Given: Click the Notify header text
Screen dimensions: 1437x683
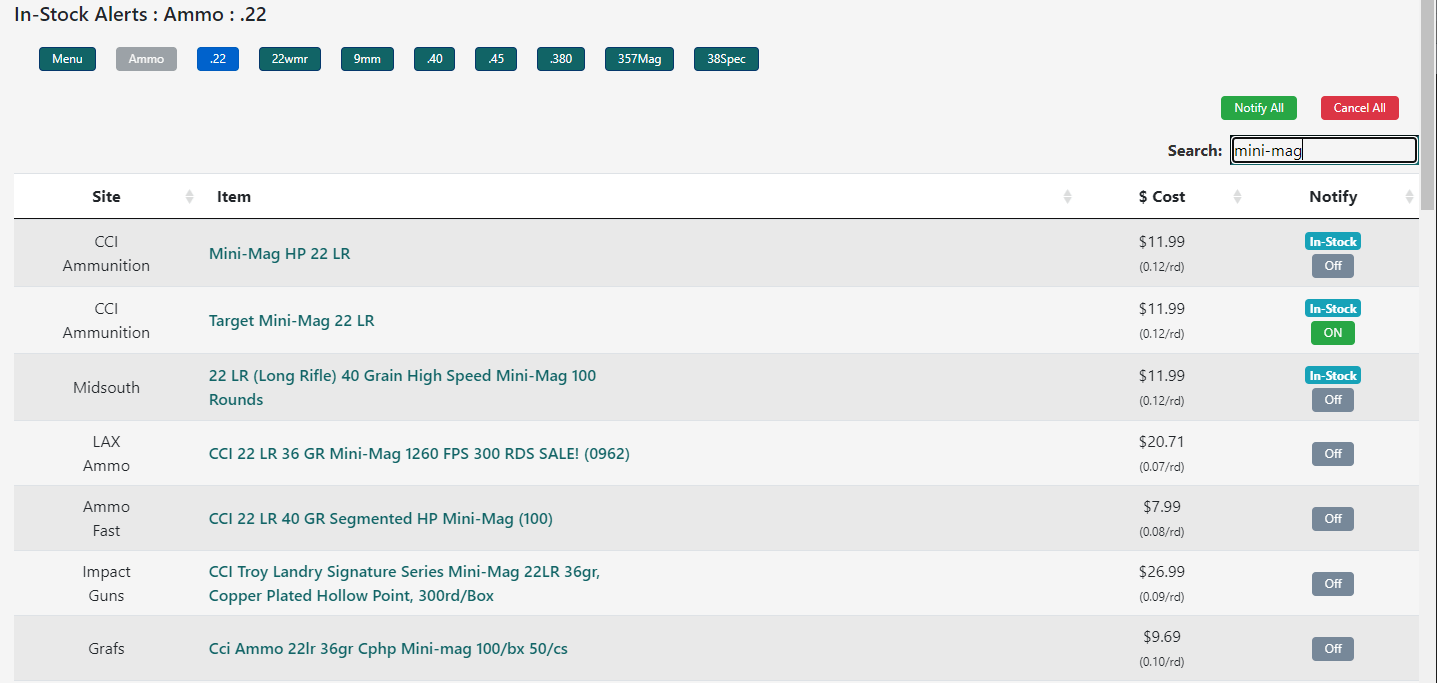Looking at the screenshot, I should click(1333, 197).
